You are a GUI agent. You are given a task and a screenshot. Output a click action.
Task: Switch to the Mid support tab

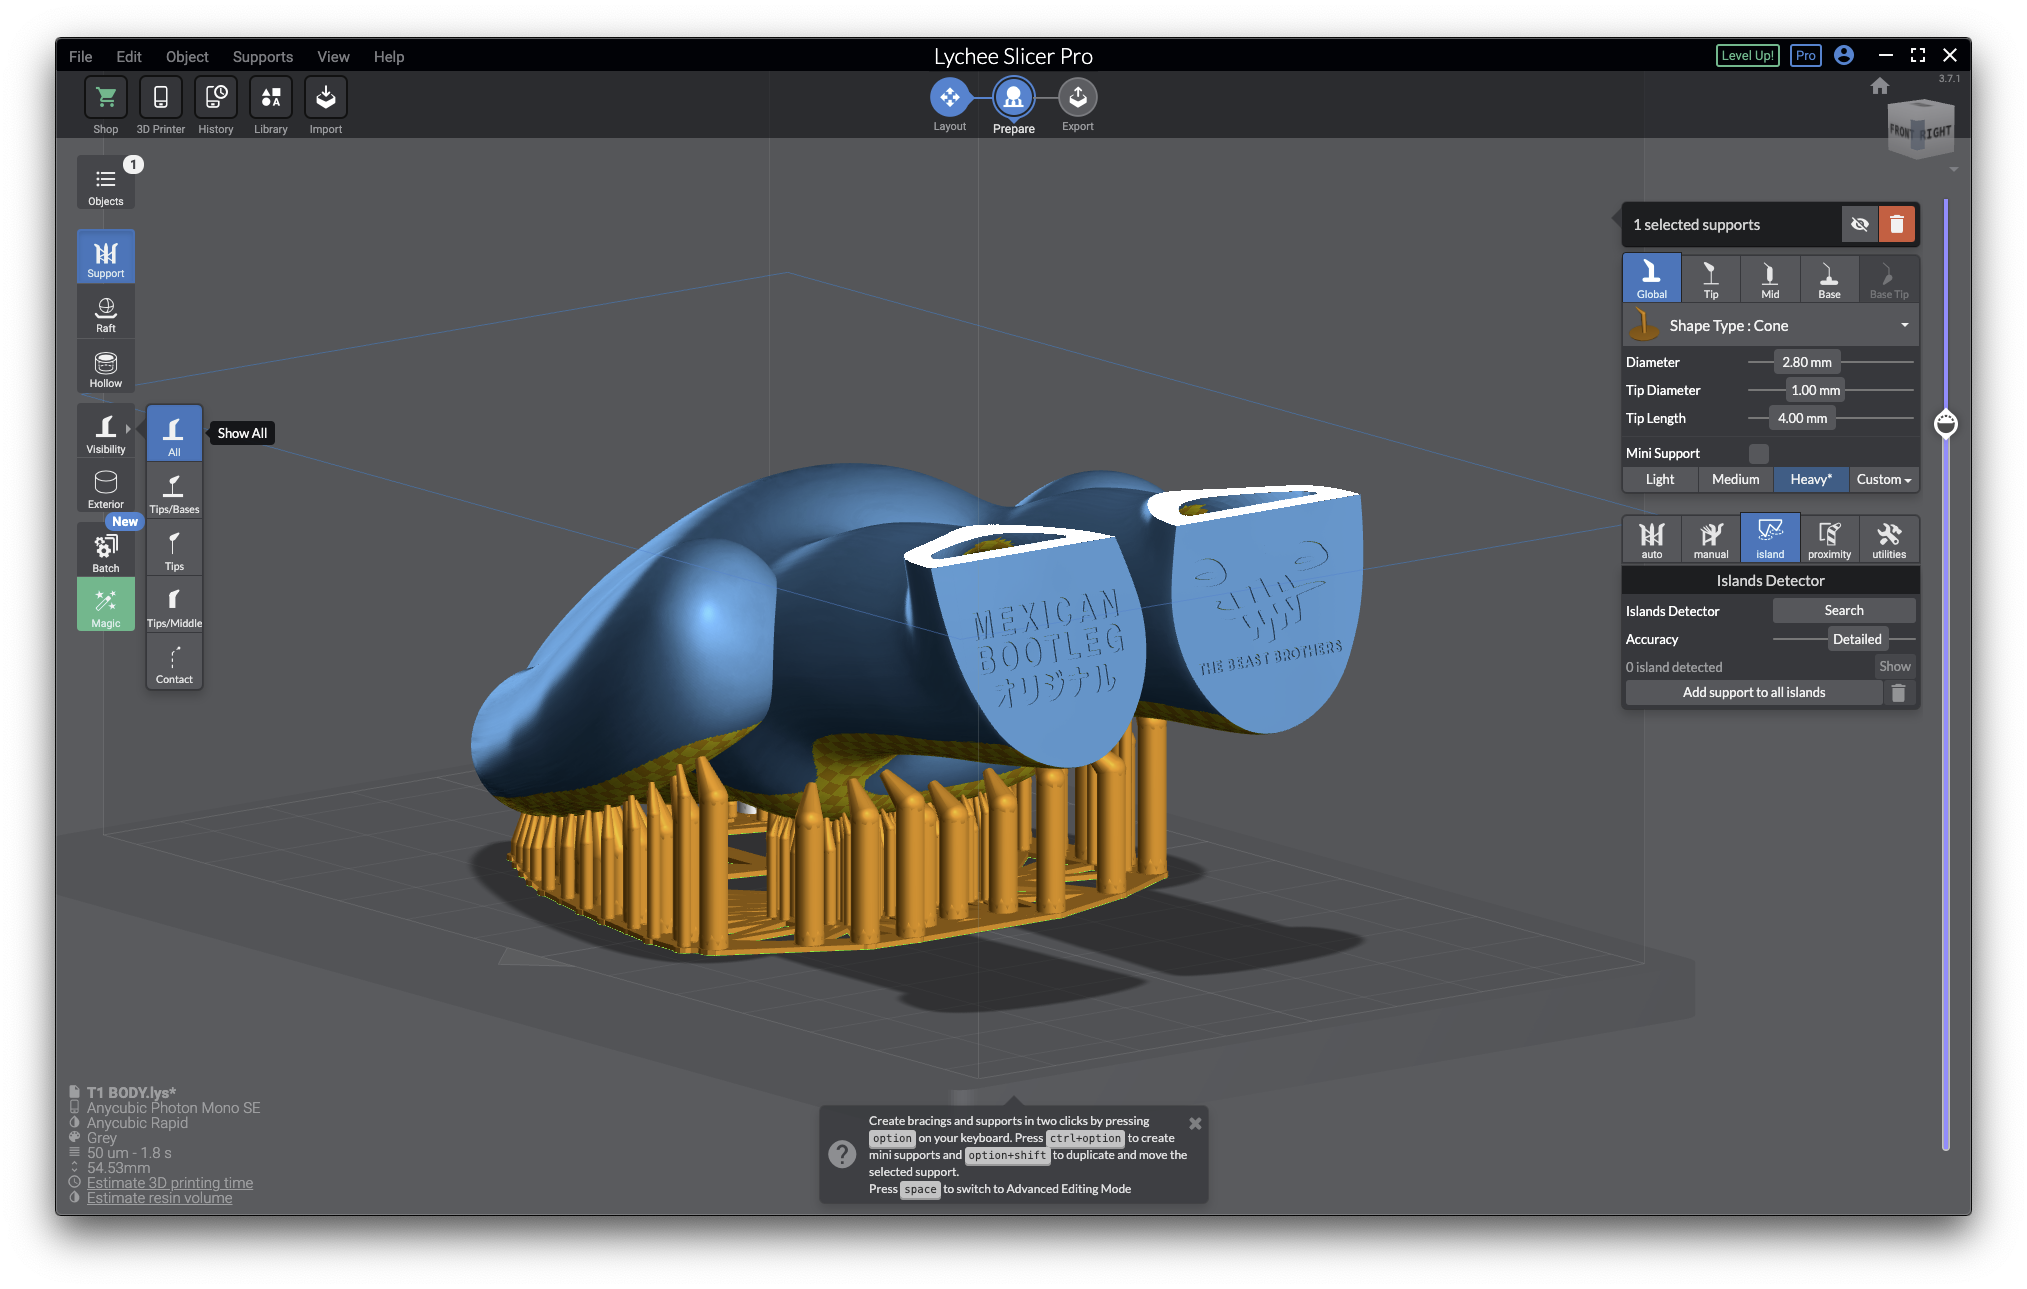click(1769, 278)
